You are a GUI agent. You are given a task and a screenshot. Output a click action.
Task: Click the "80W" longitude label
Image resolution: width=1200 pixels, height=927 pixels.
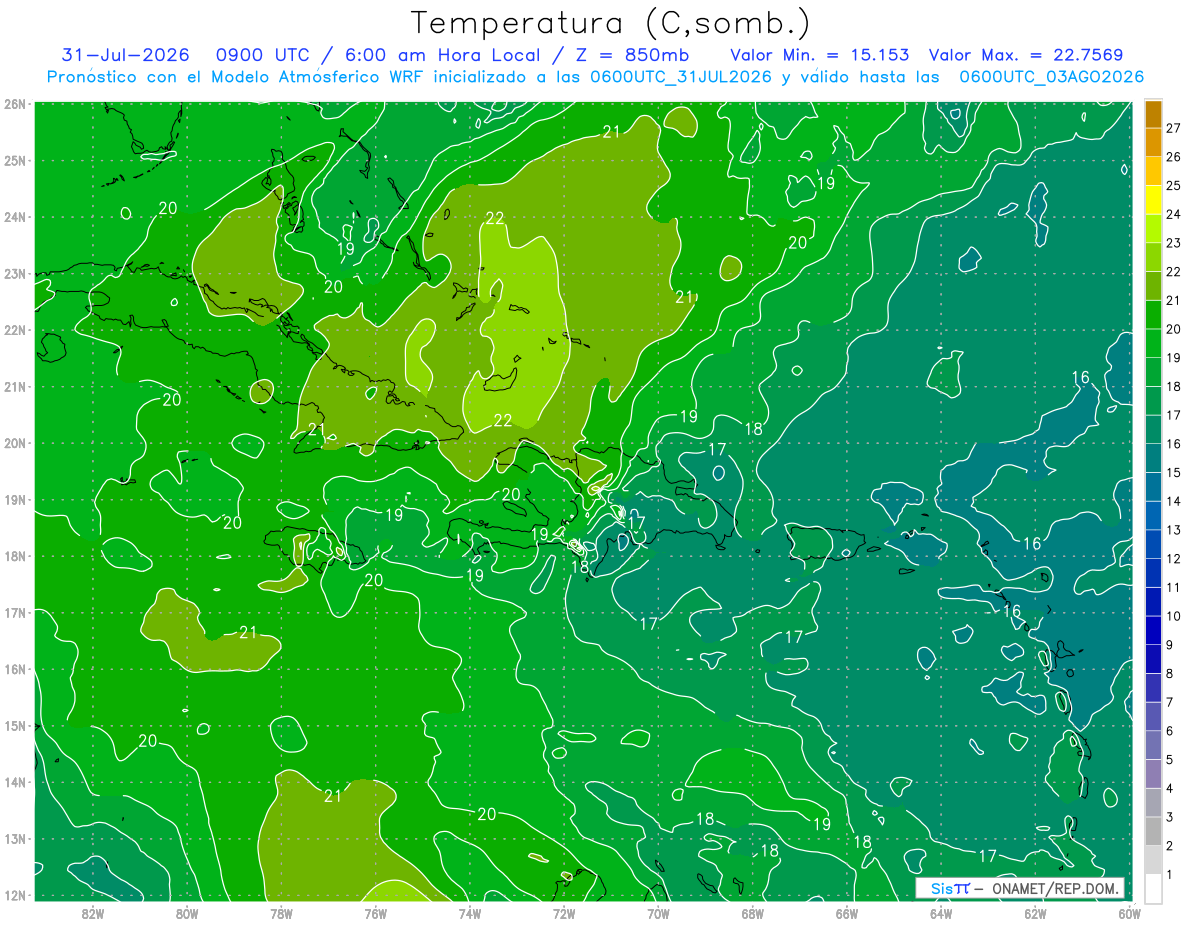click(x=187, y=913)
